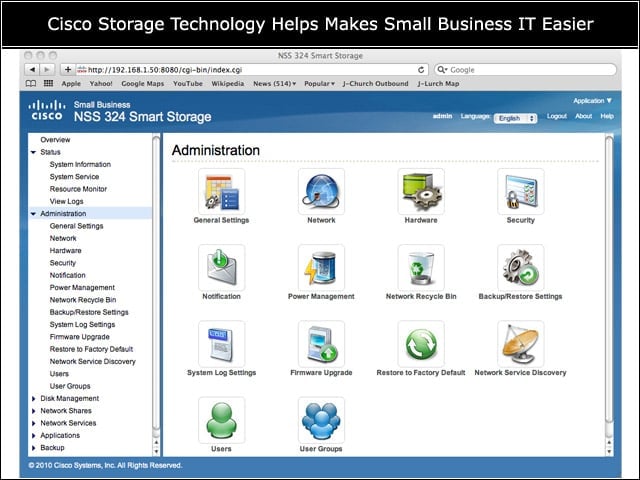Open the Notification envelope icon

[x=221, y=268]
